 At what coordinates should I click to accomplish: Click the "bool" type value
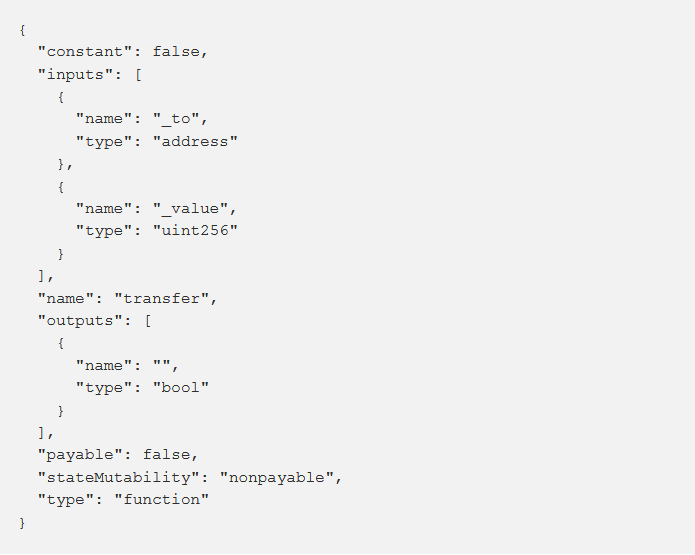(180, 387)
